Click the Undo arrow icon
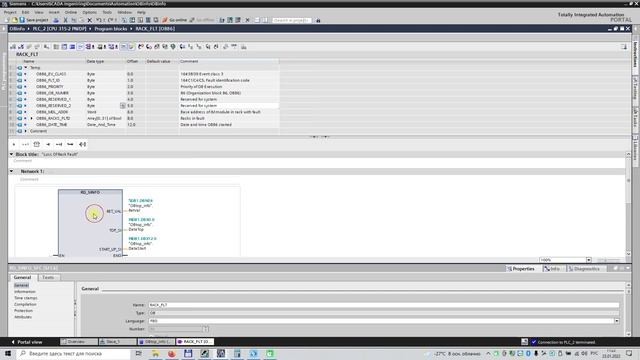 coord(99,20)
